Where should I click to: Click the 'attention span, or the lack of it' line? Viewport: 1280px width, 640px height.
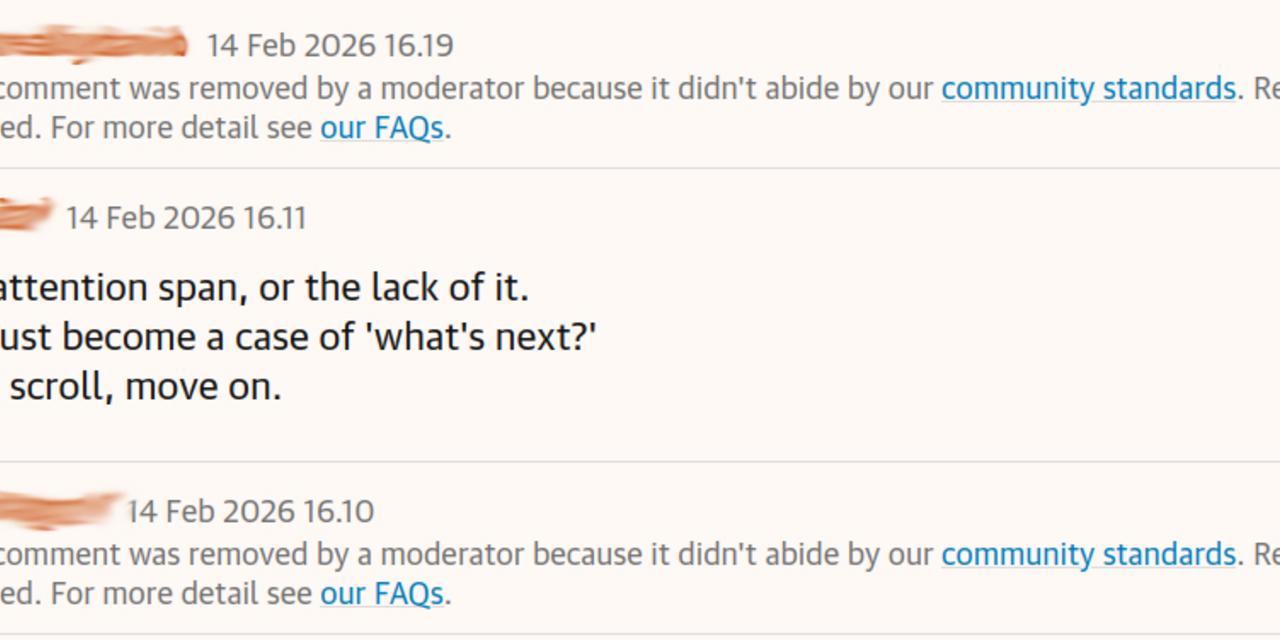pos(262,289)
